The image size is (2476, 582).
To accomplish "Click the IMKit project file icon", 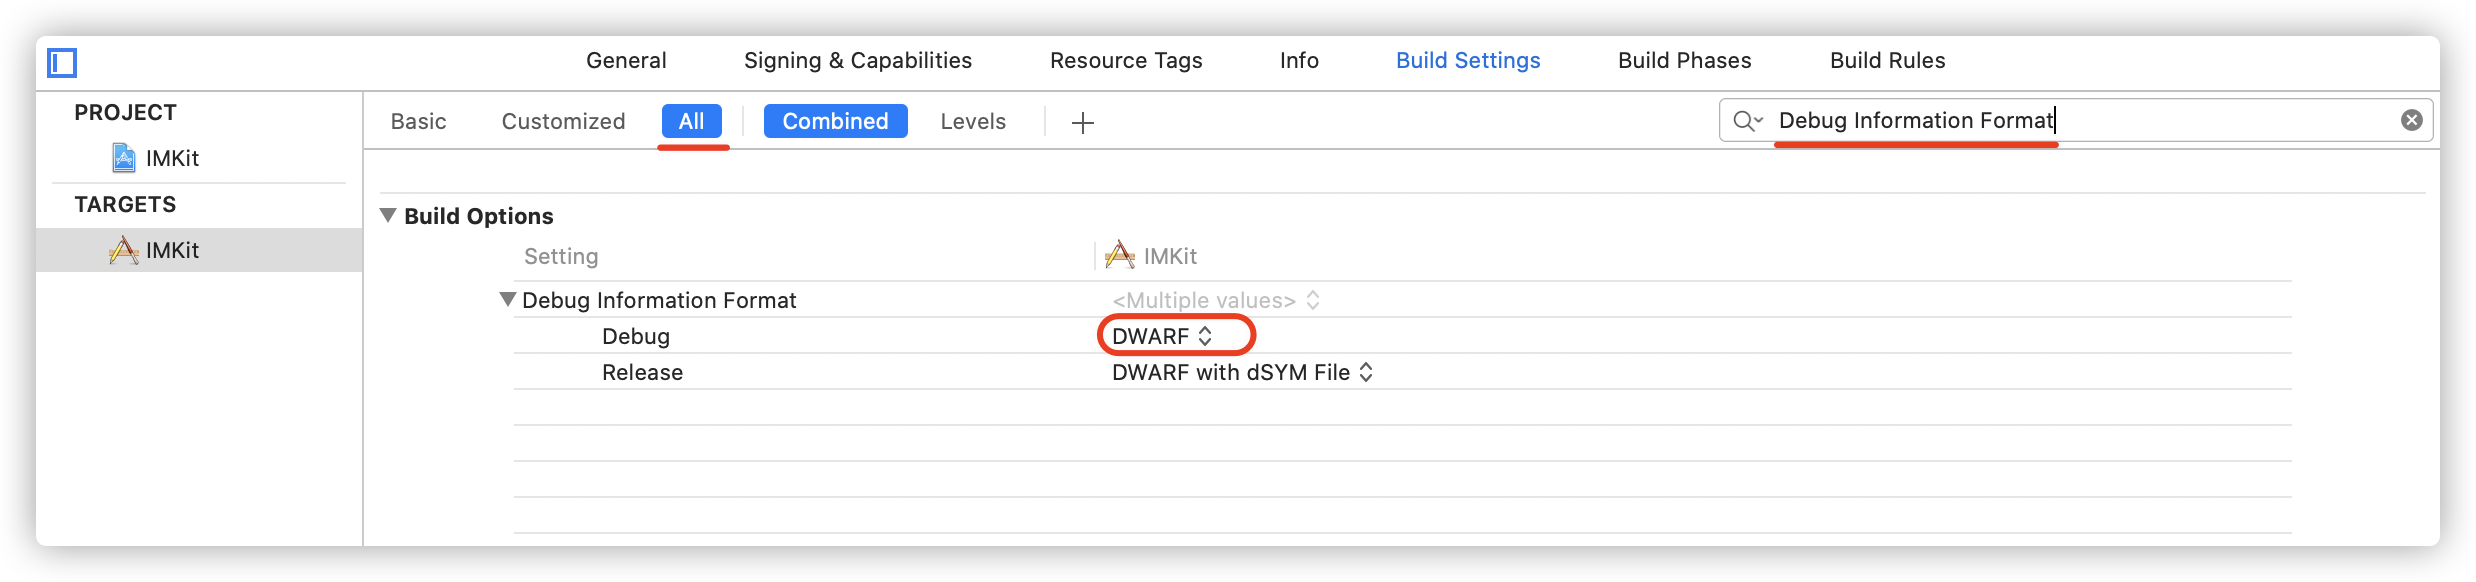I will click(x=124, y=158).
